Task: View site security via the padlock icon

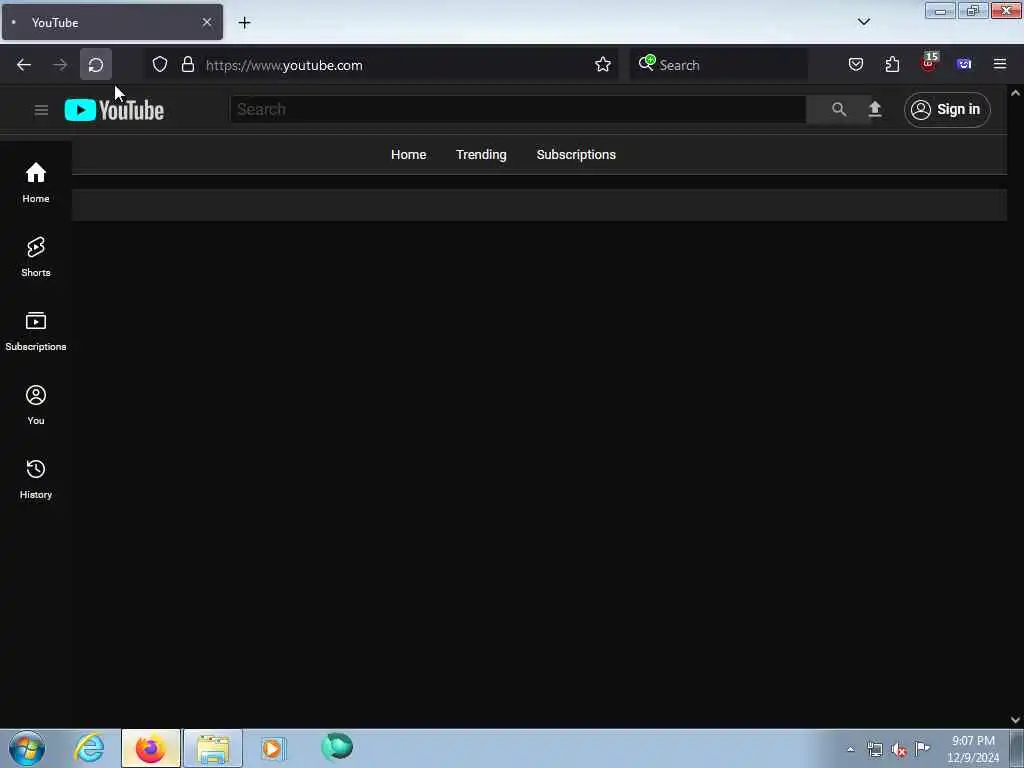Action: tap(188, 65)
